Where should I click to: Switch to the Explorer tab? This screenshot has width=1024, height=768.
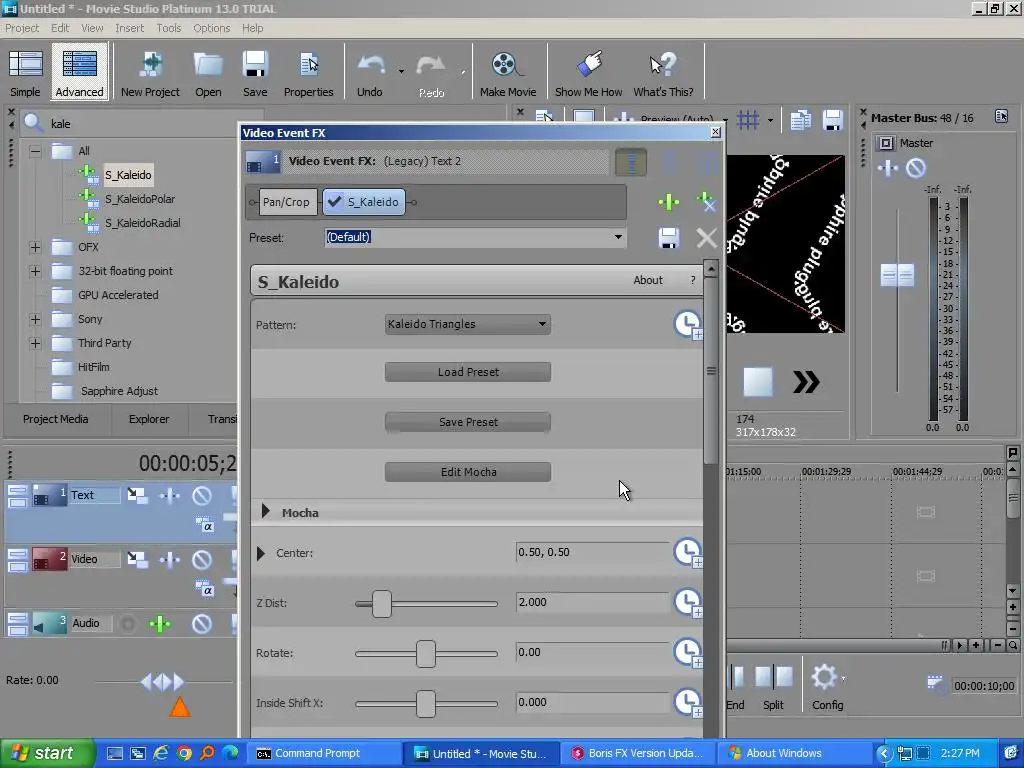(149, 419)
